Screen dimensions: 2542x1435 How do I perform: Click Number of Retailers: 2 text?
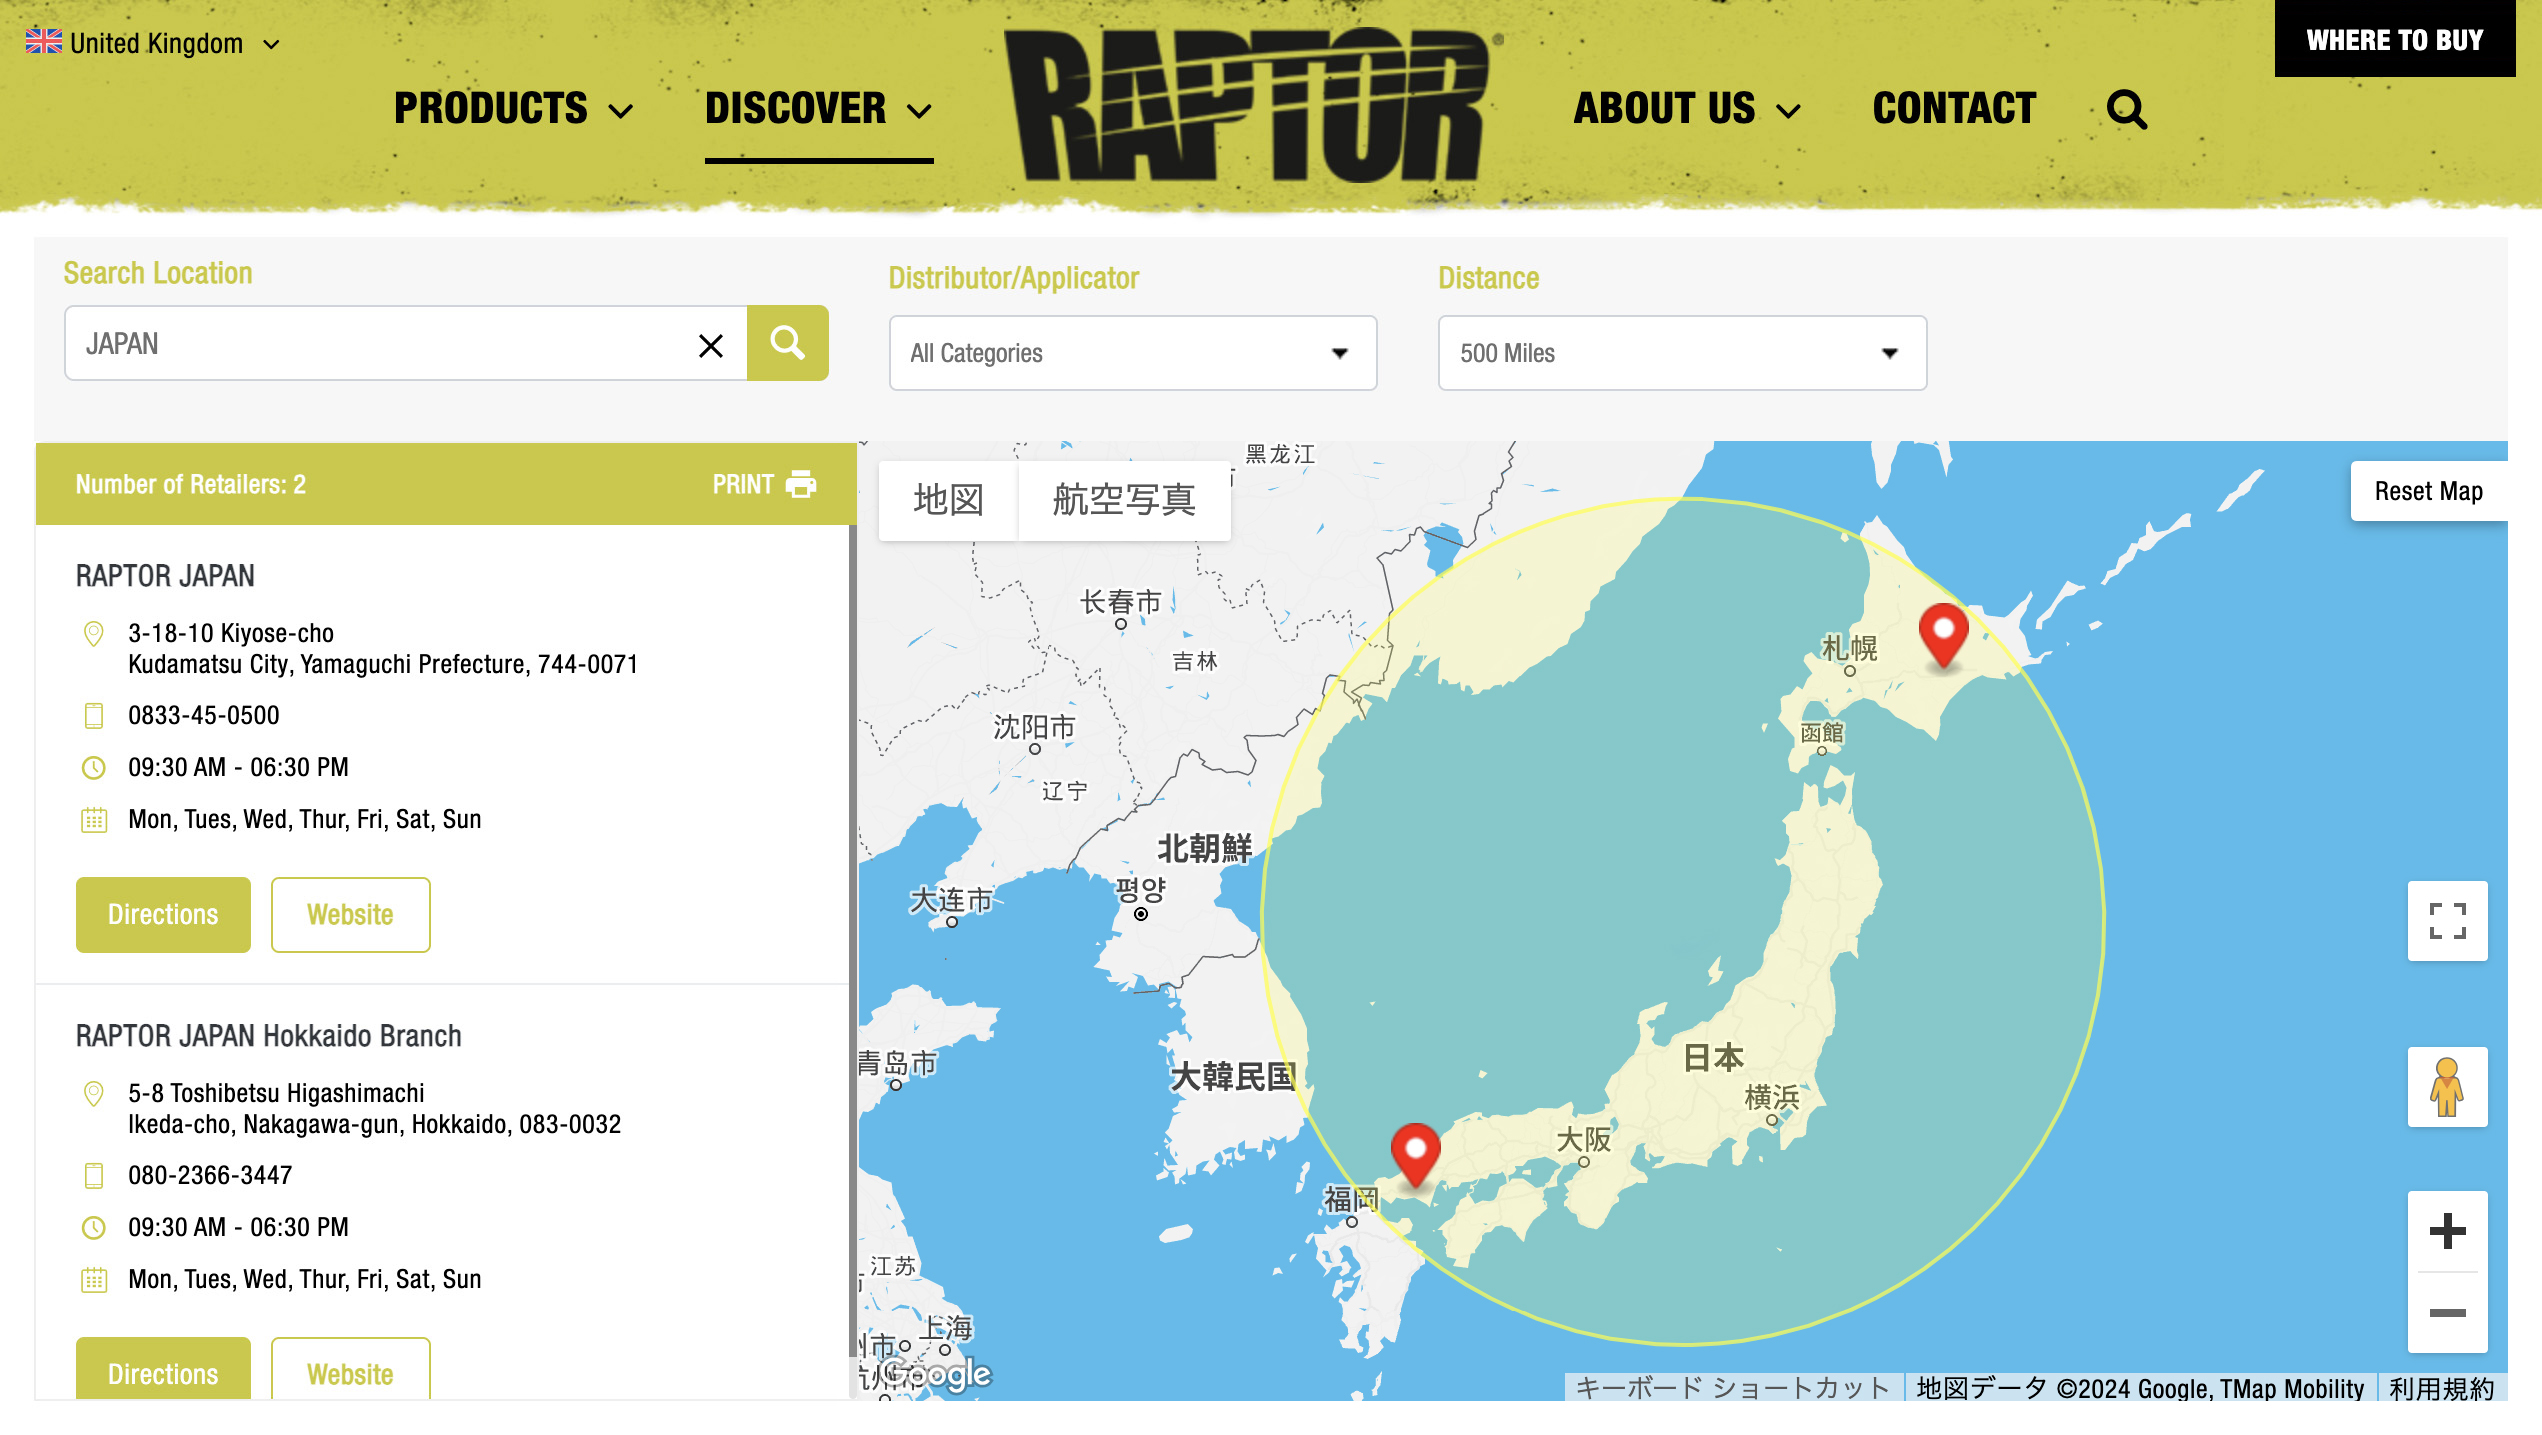(x=190, y=484)
